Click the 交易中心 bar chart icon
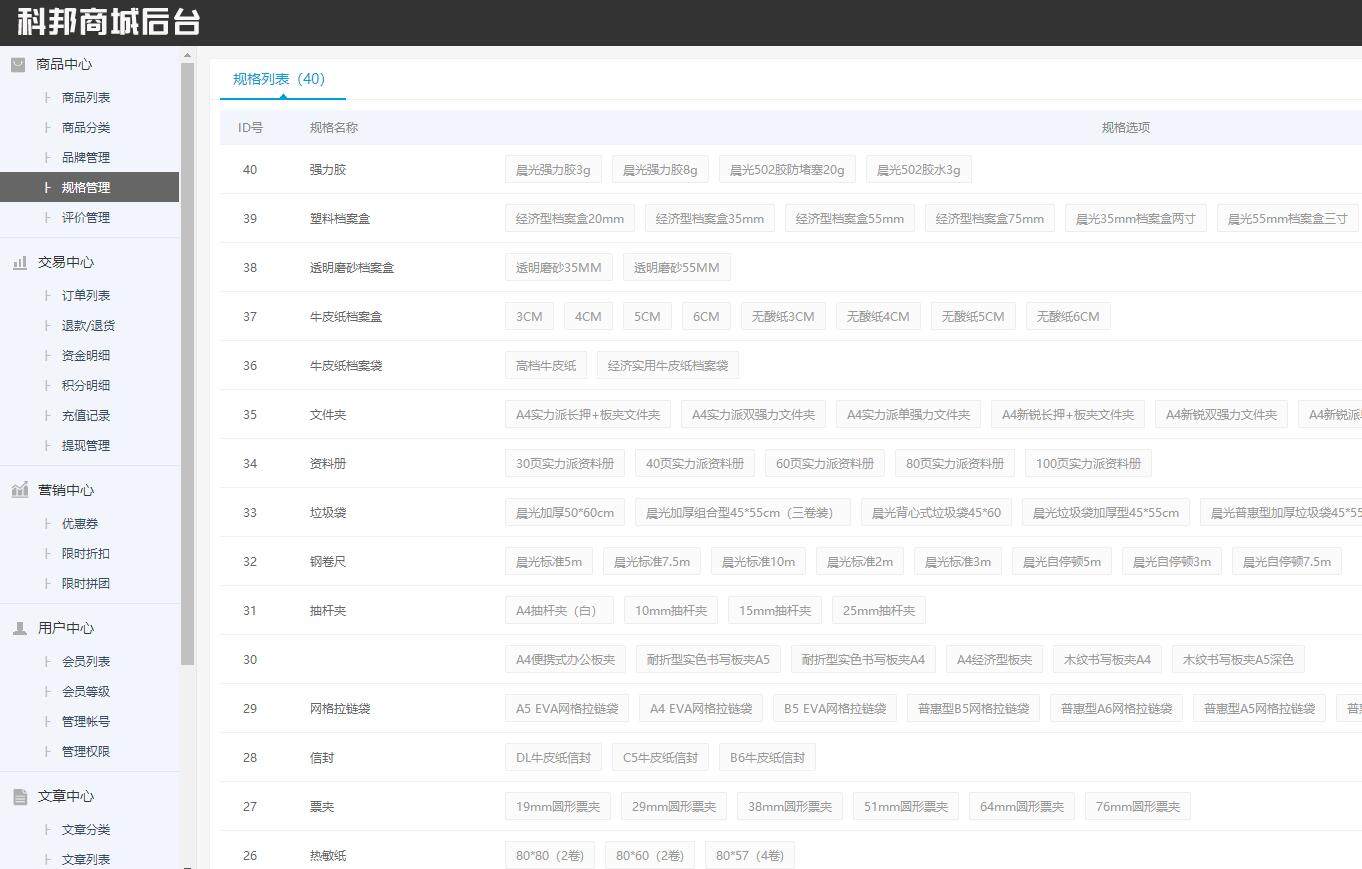Screen dimensions: 1362x869 pos(19,262)
